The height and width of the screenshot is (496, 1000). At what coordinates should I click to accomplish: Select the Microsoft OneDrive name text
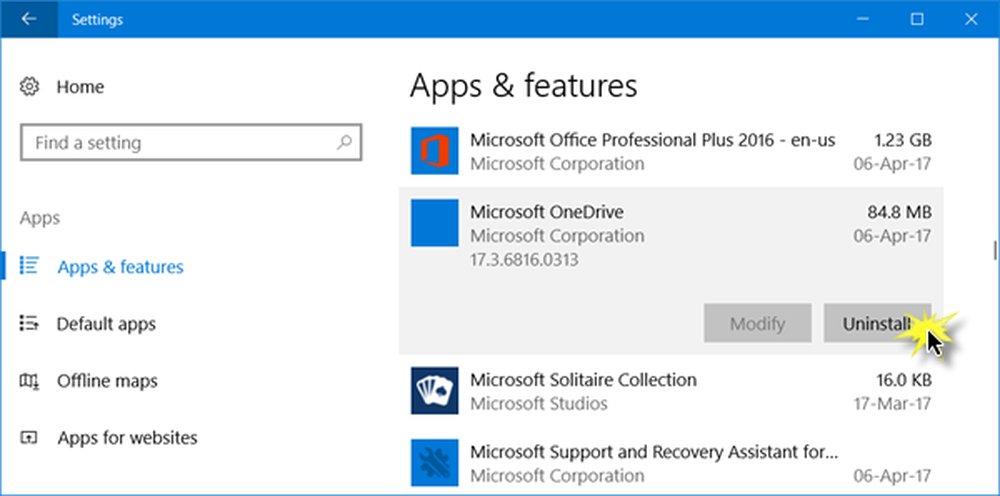pyautogui.click(x=547, y=212)
